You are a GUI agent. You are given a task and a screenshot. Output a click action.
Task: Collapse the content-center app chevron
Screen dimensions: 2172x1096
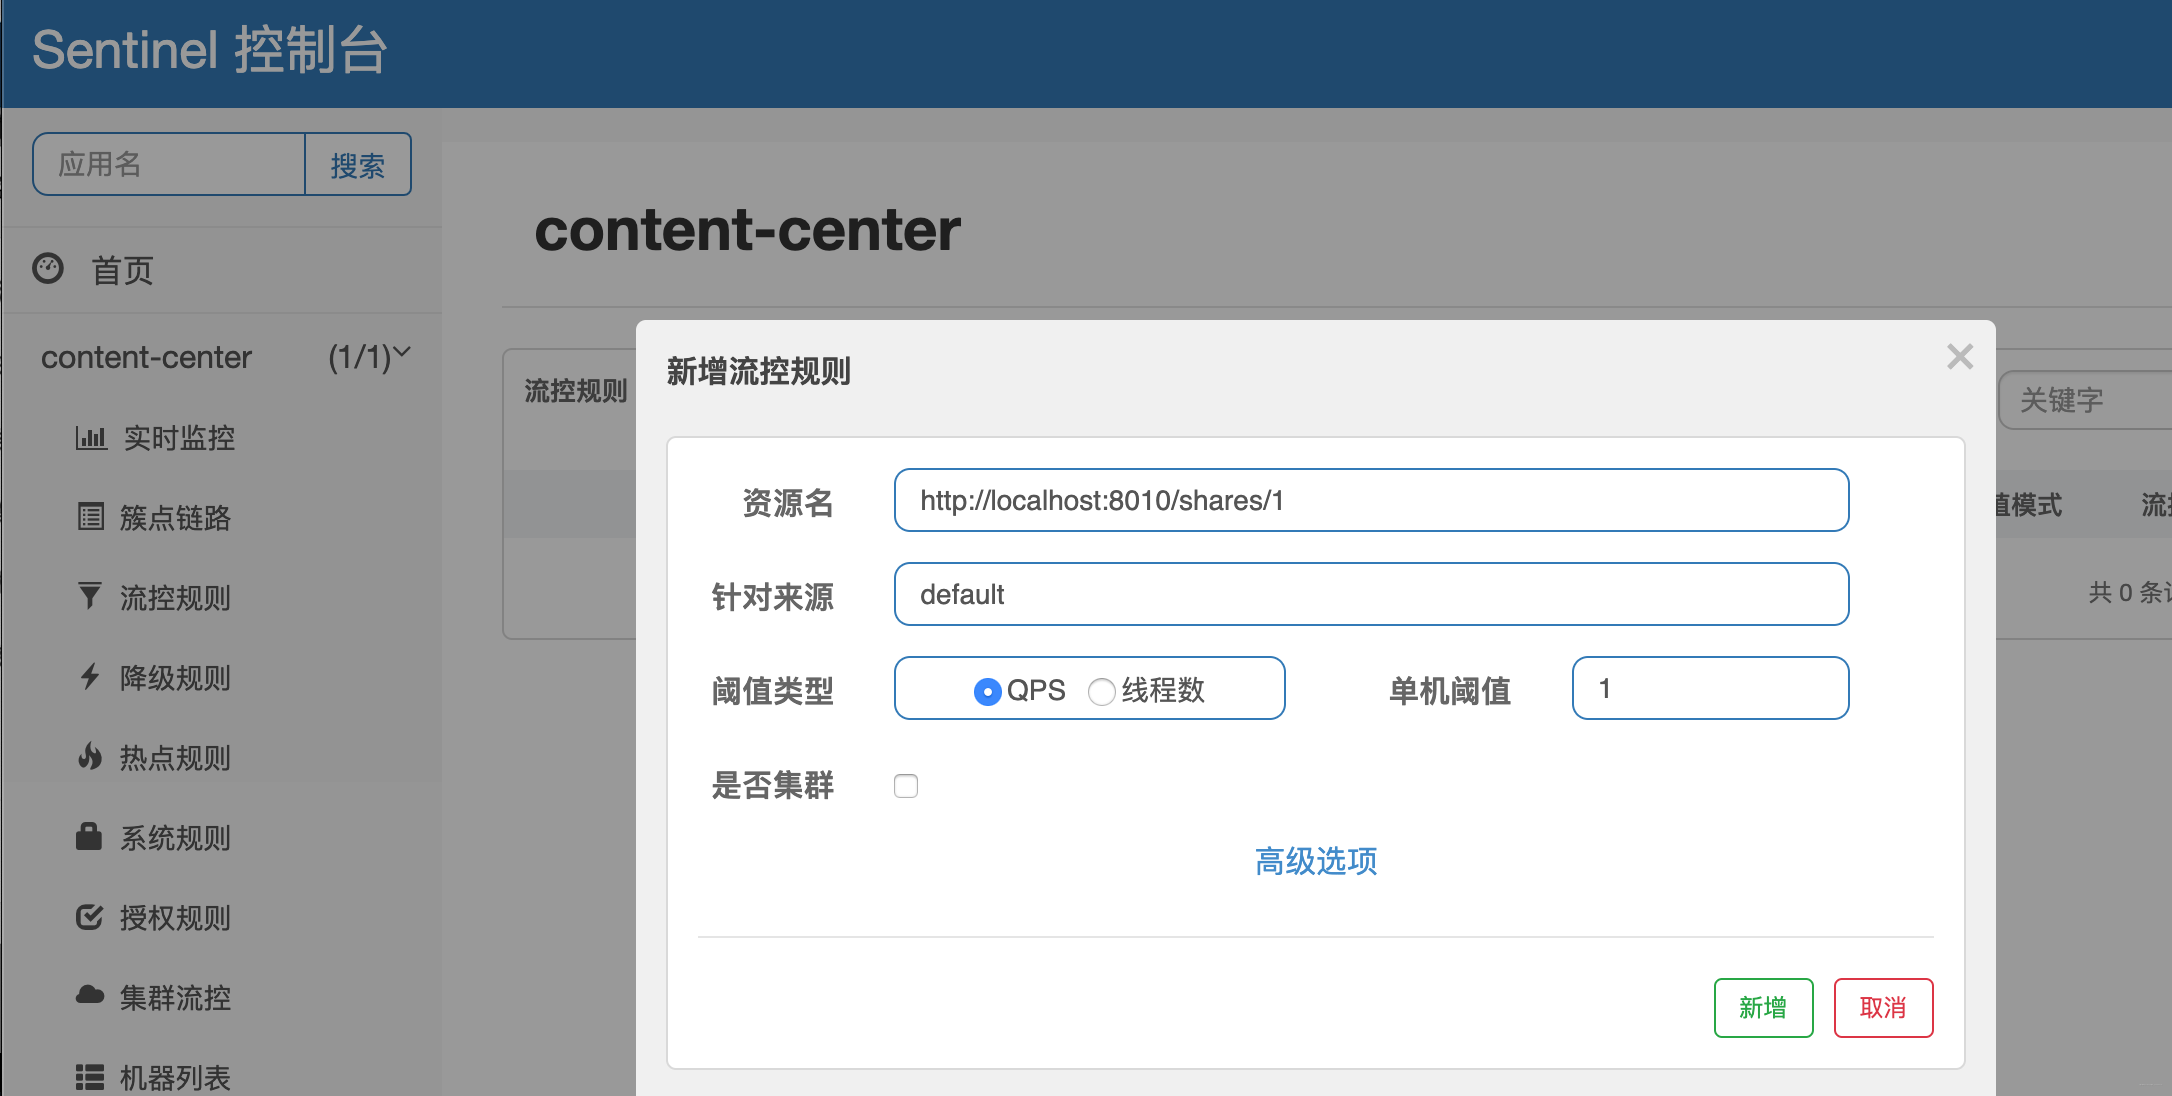tap(402, 352)
